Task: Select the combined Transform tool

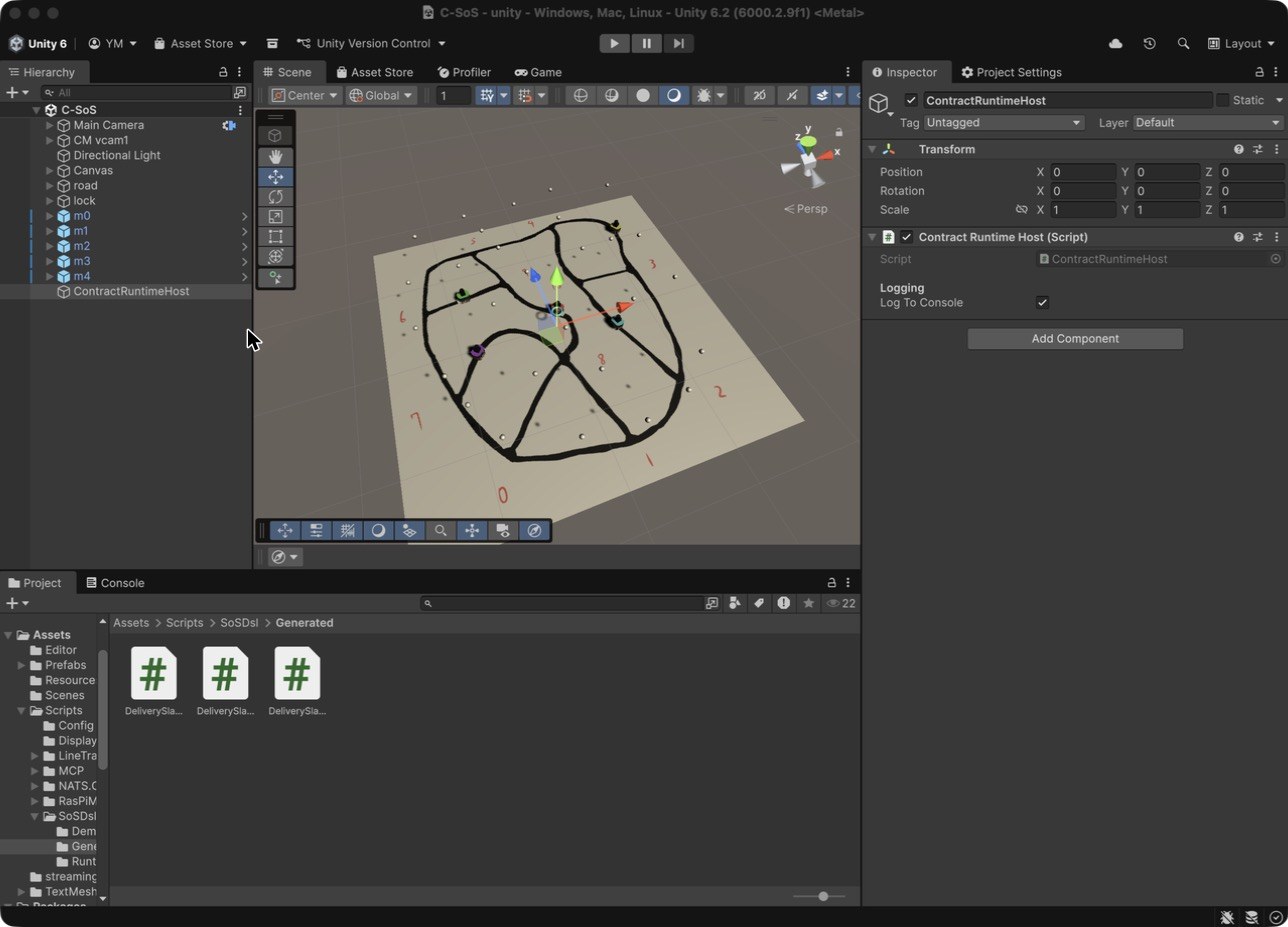Action: point(275,257)
